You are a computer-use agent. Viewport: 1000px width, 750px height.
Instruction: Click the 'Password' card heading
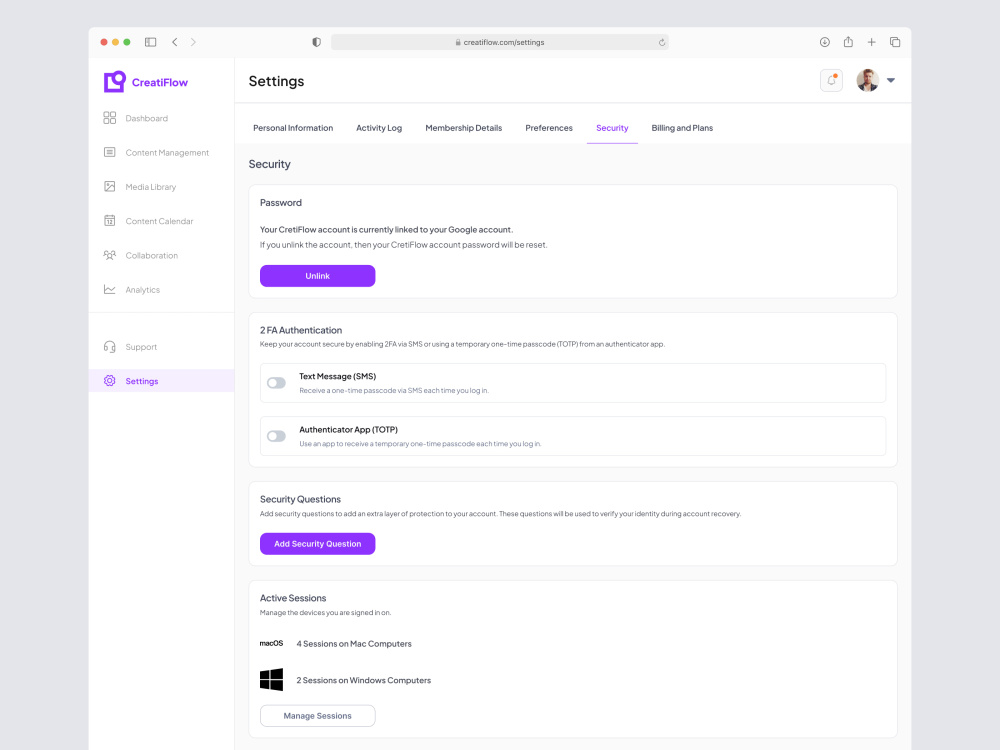click(x=281, y=203)
